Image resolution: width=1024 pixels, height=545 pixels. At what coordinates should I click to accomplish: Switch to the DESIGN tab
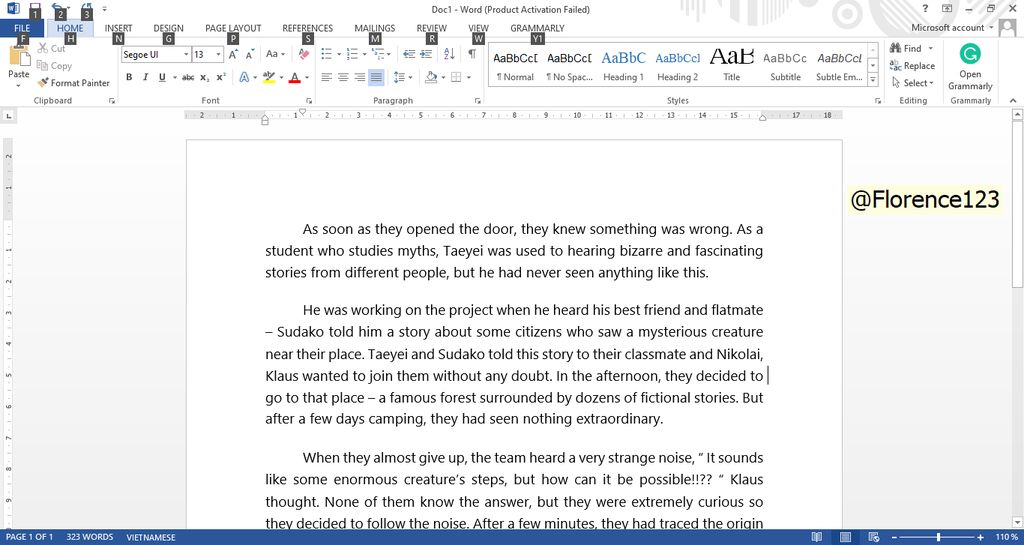[168, 28]
